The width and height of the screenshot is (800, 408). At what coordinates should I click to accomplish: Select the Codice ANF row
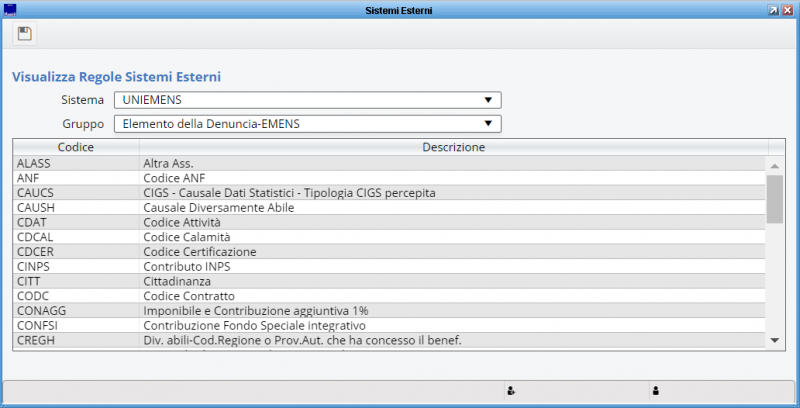point(389,178)
